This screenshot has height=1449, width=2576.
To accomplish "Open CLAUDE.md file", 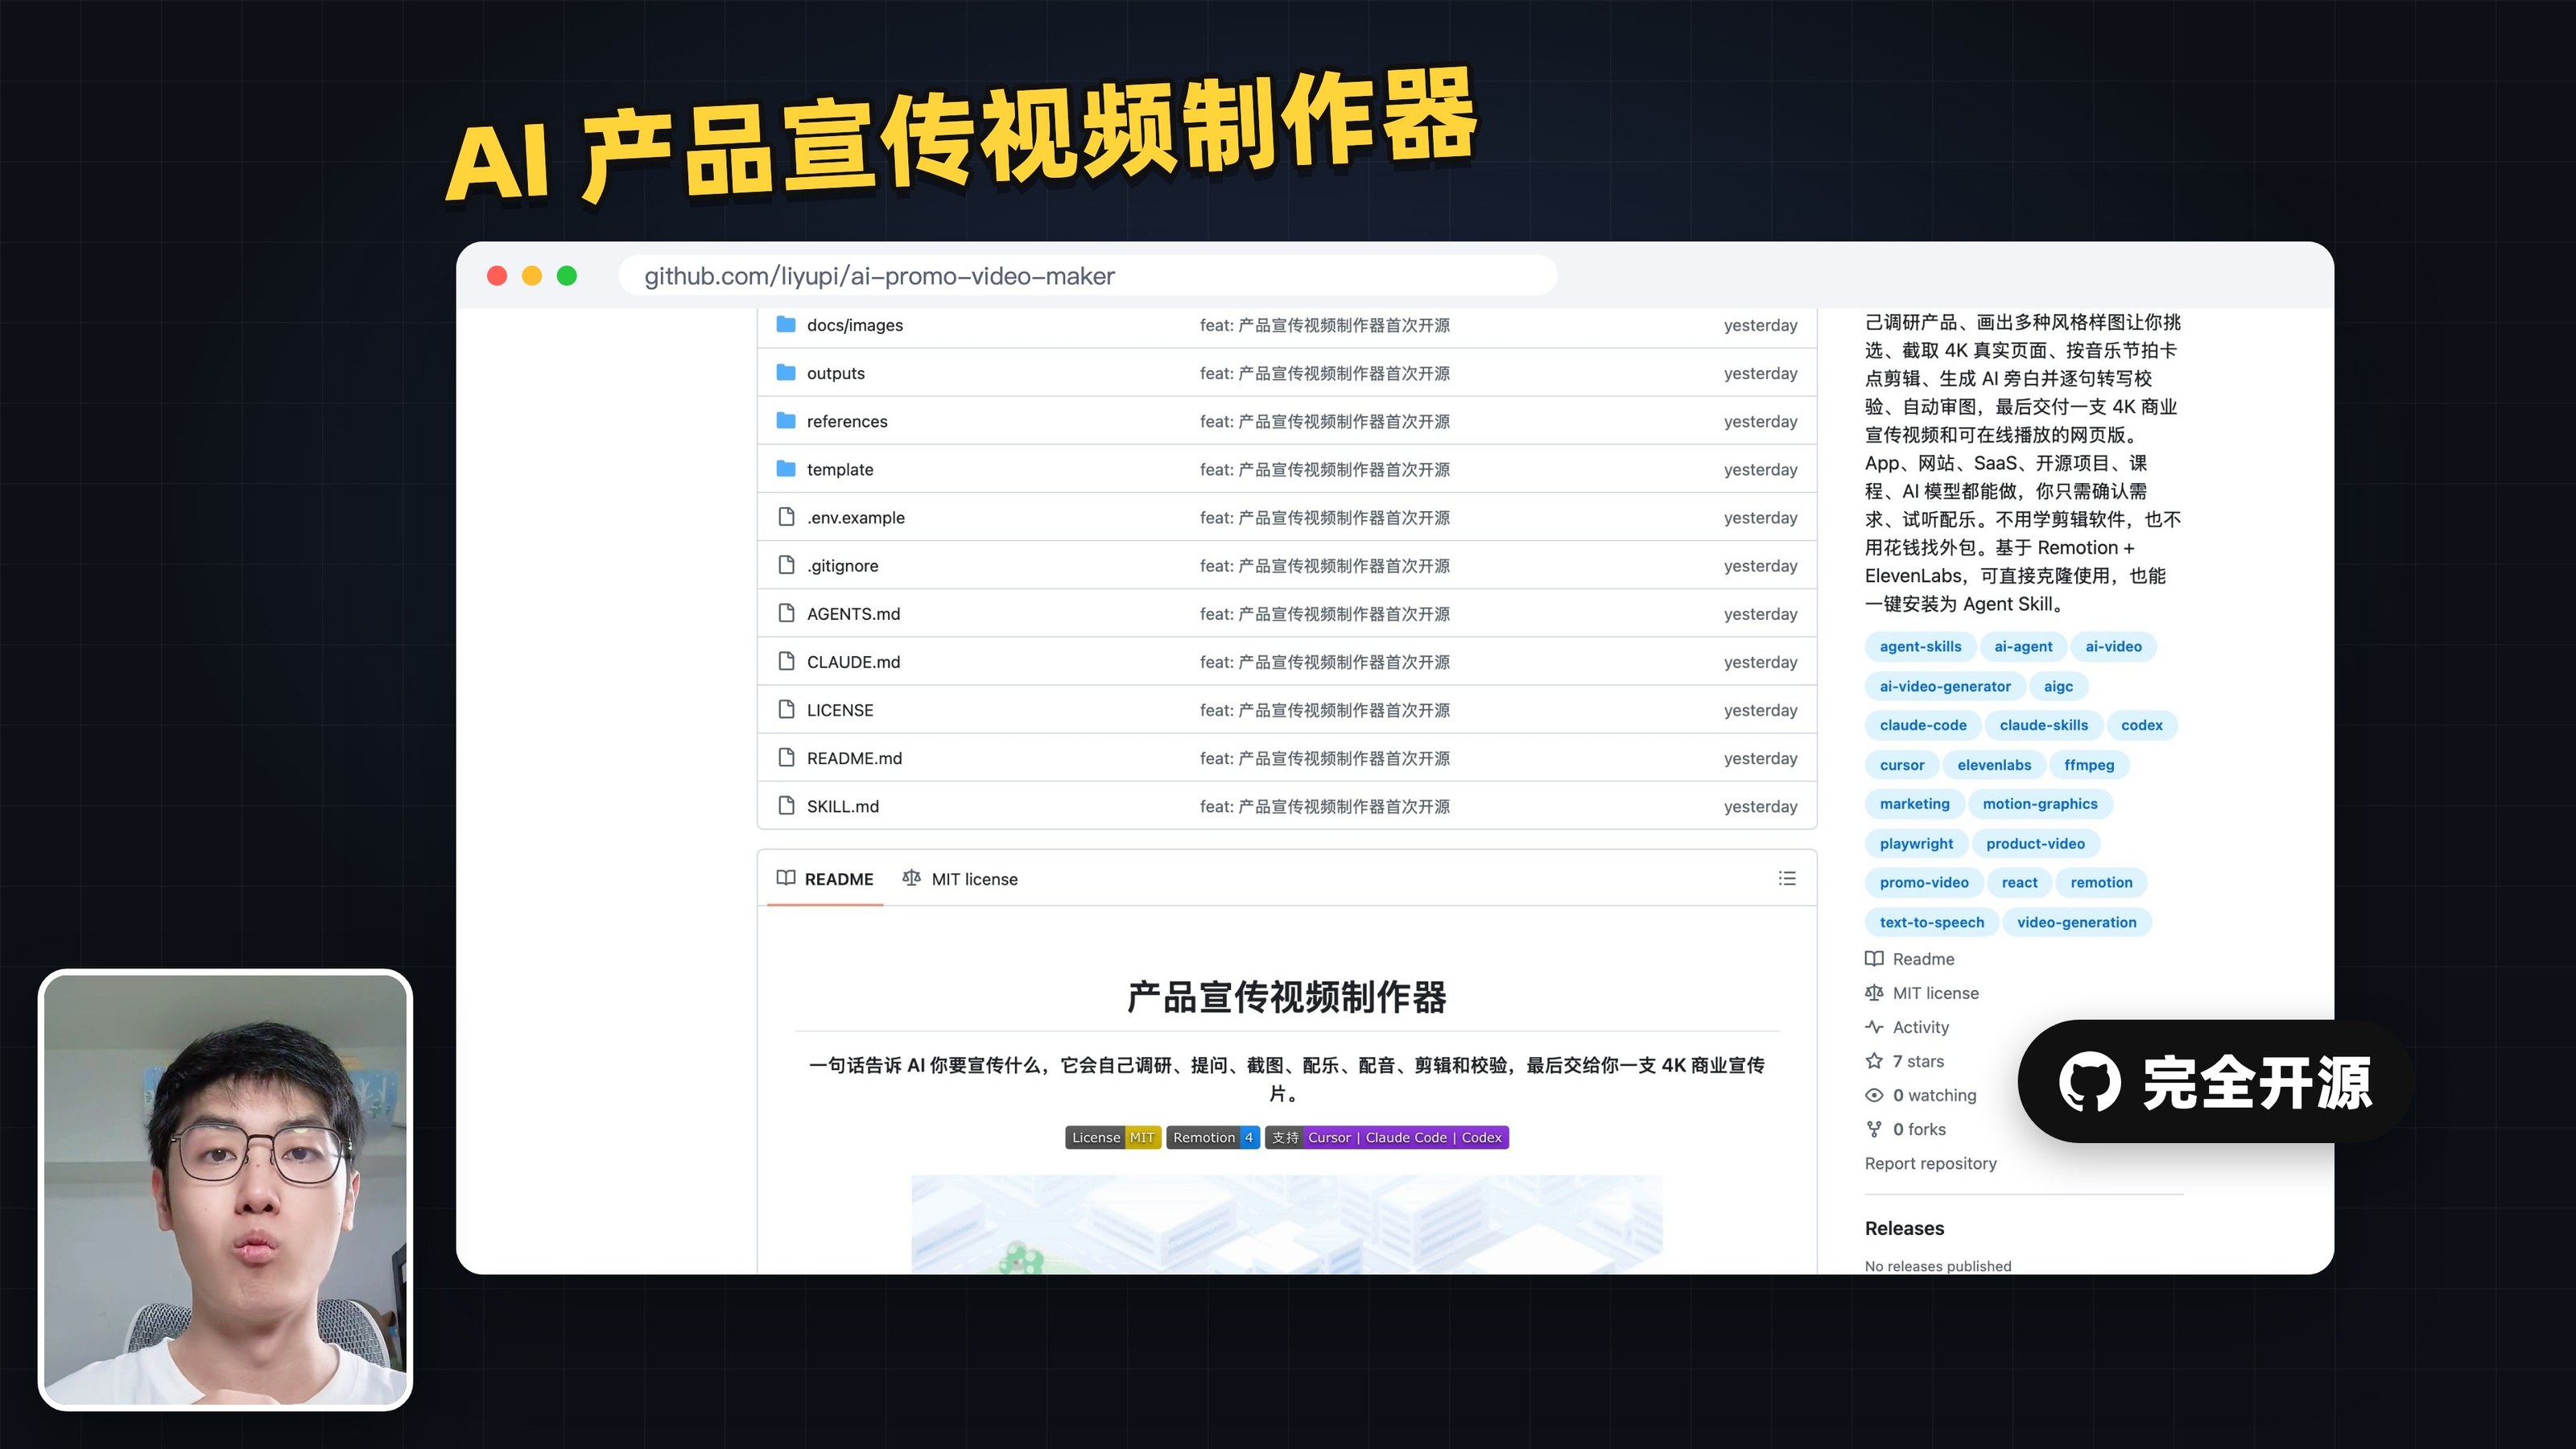I will click(853, 661).
